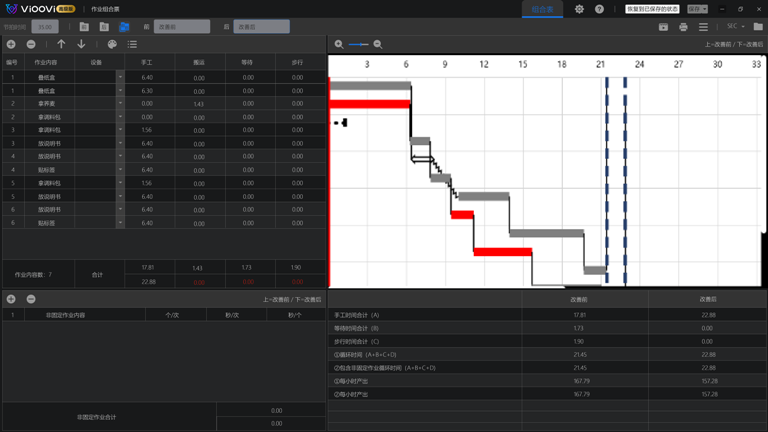Image resolution: width=768 pixels, height=432 pixels.
Task: Click the long gray bar at chart top
Action: point(370,86)
